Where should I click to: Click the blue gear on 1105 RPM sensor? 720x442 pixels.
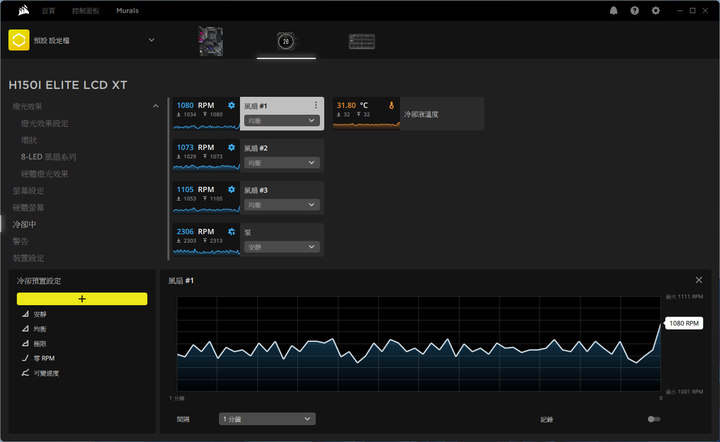click(231, 190)
